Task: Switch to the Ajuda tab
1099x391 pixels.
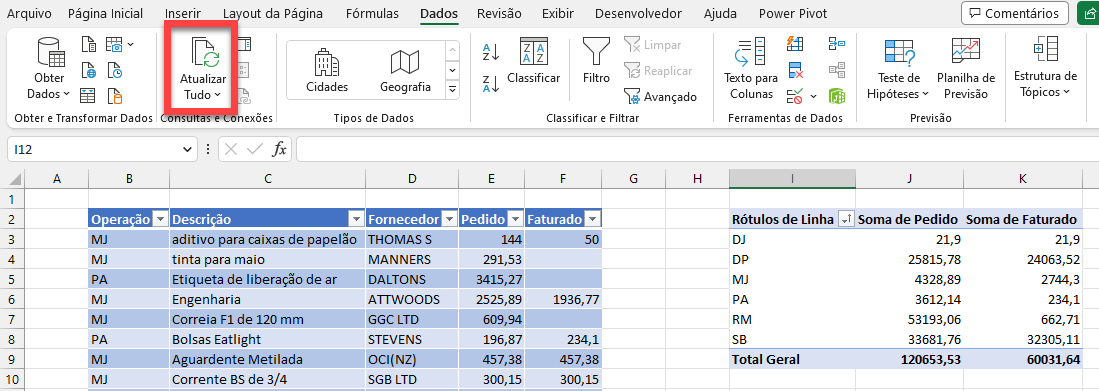Action: click(720, 13)
